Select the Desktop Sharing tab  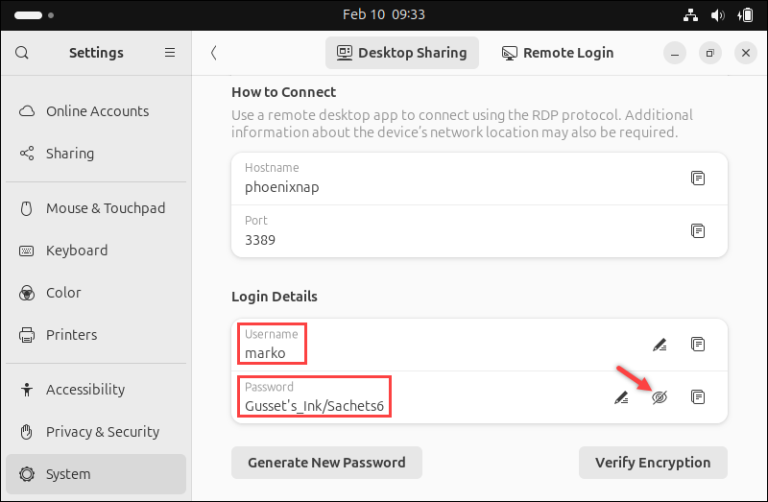(402, 53)
